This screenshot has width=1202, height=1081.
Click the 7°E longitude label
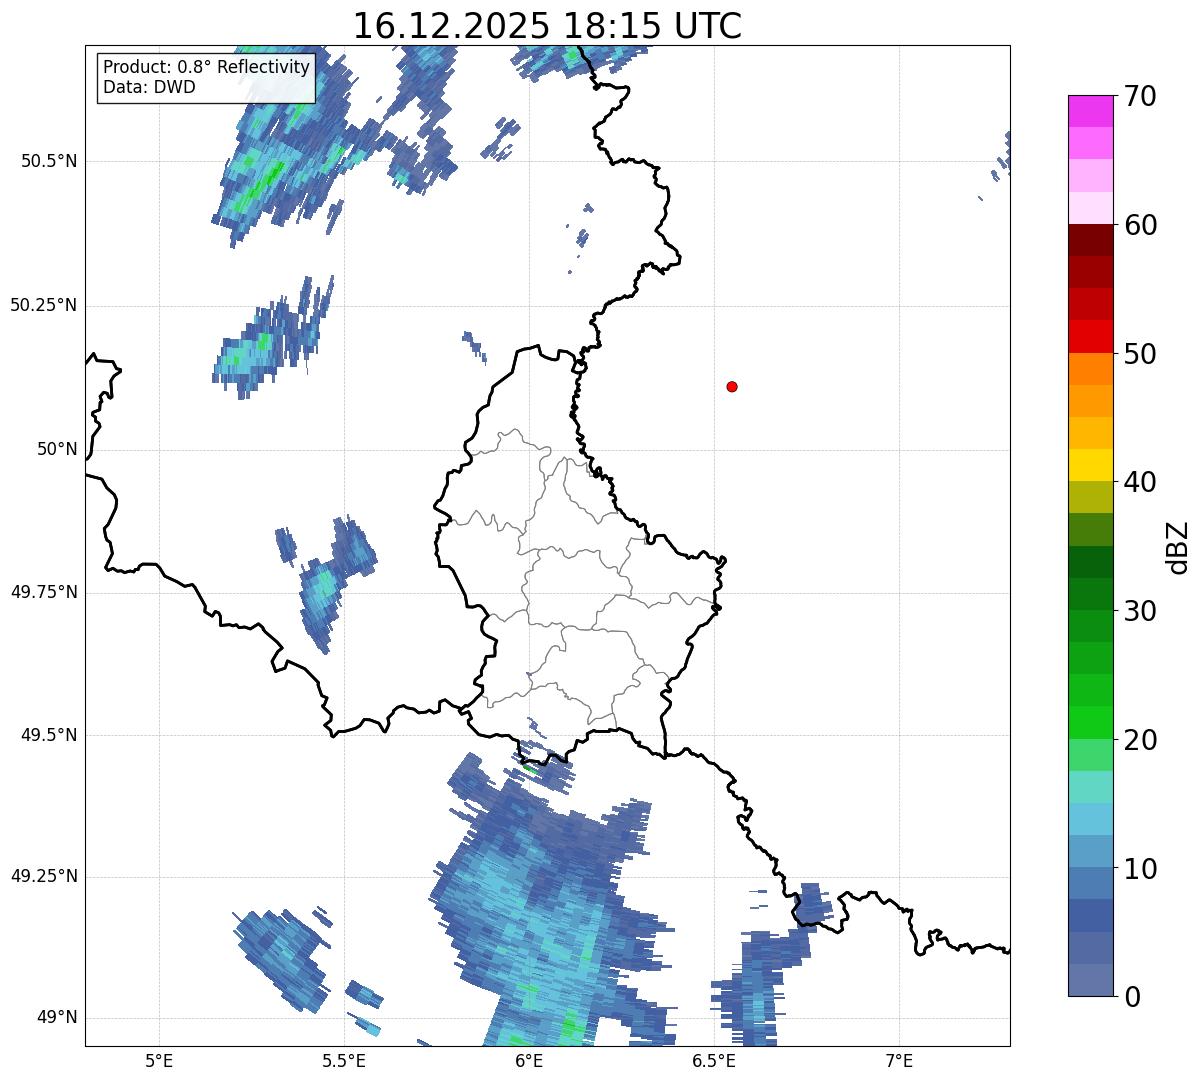tap(899, 1060)
